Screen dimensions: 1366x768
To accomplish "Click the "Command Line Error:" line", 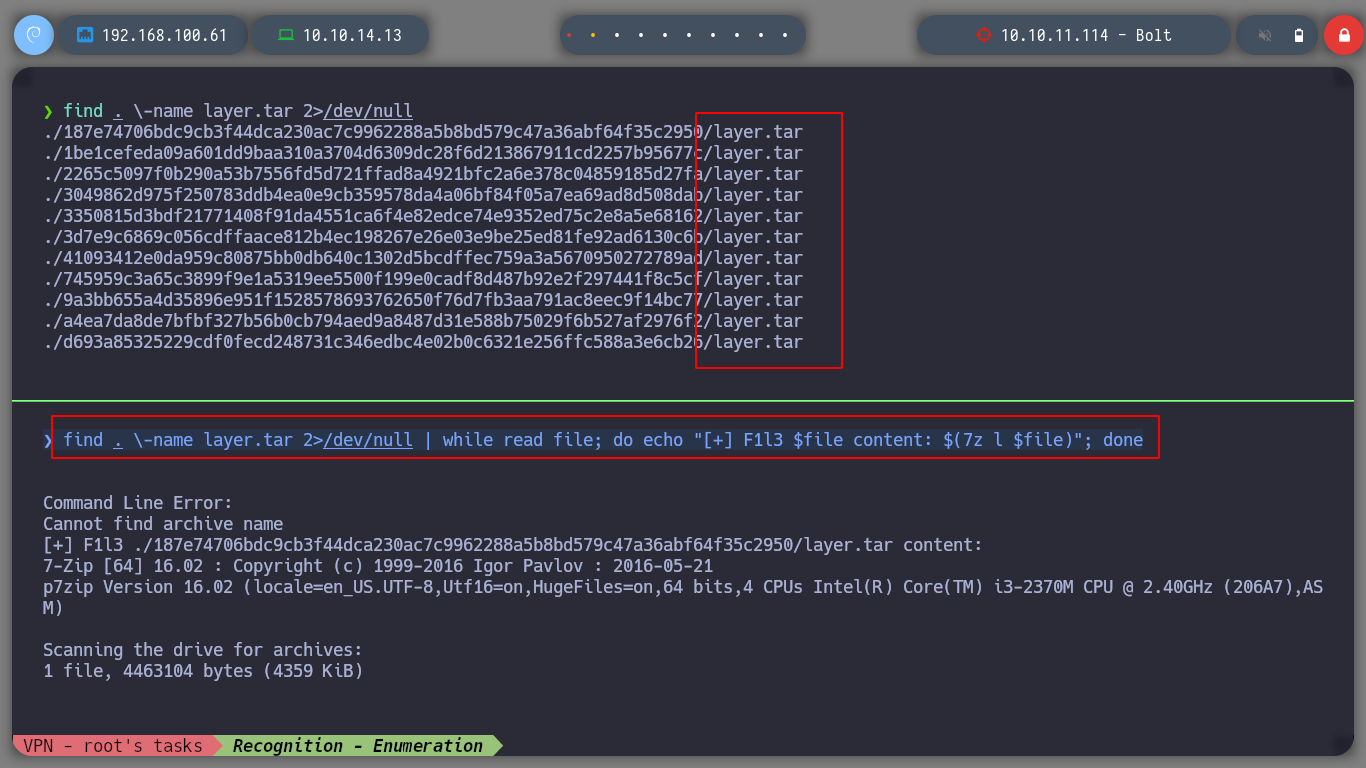I will 138,503.
